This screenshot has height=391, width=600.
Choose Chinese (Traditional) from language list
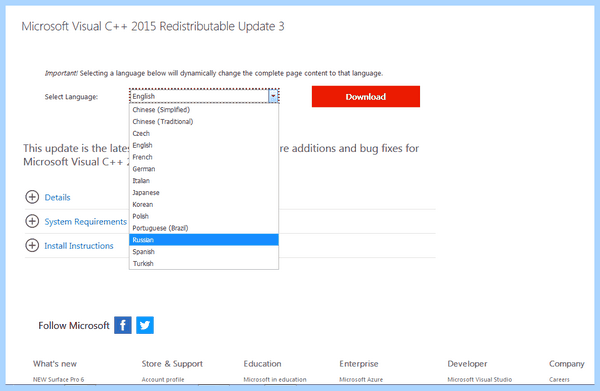204,122
